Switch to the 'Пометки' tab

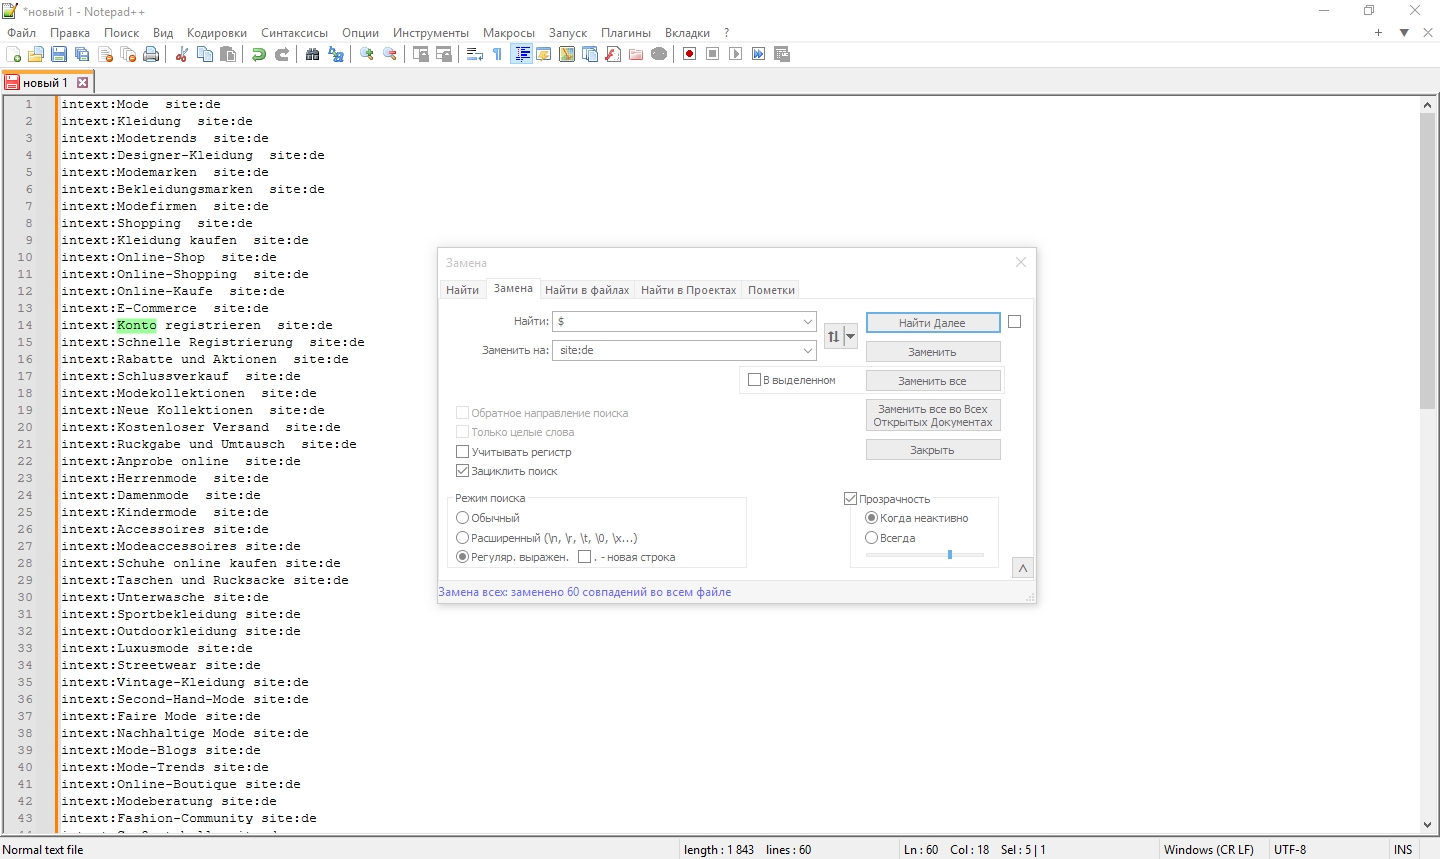pos(772,290)
